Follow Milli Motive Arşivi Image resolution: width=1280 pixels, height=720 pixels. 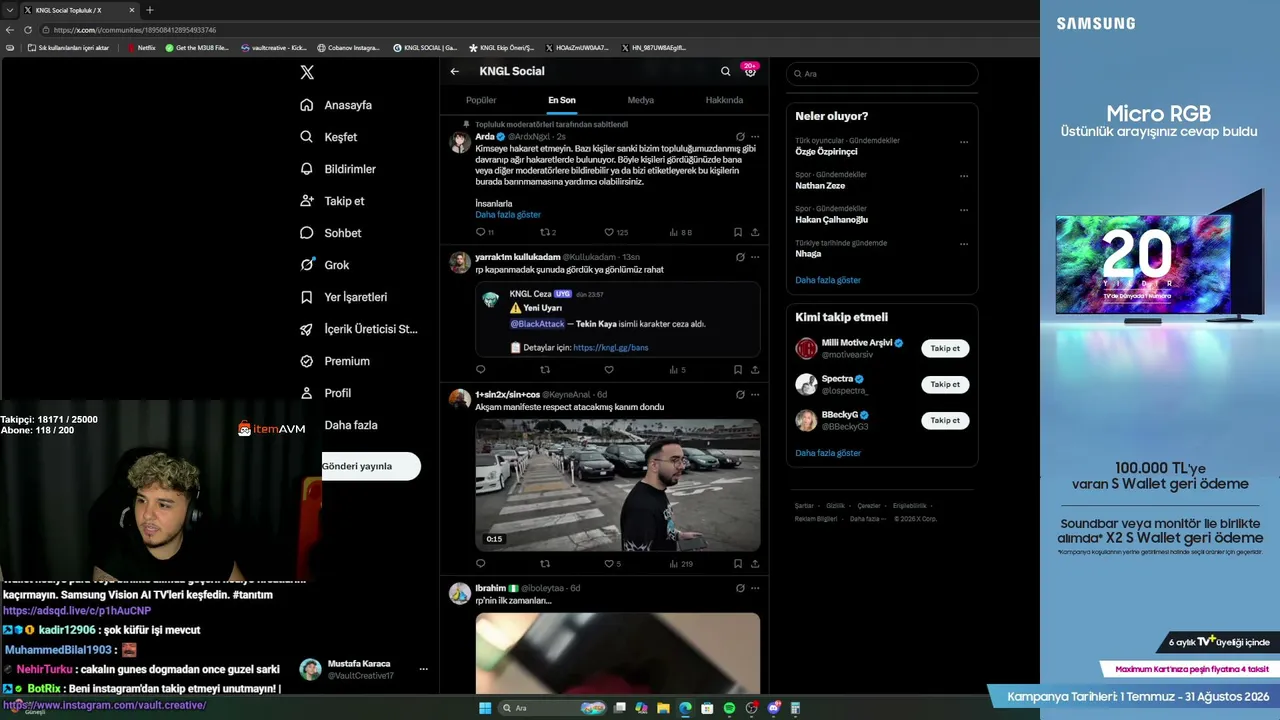945,348
